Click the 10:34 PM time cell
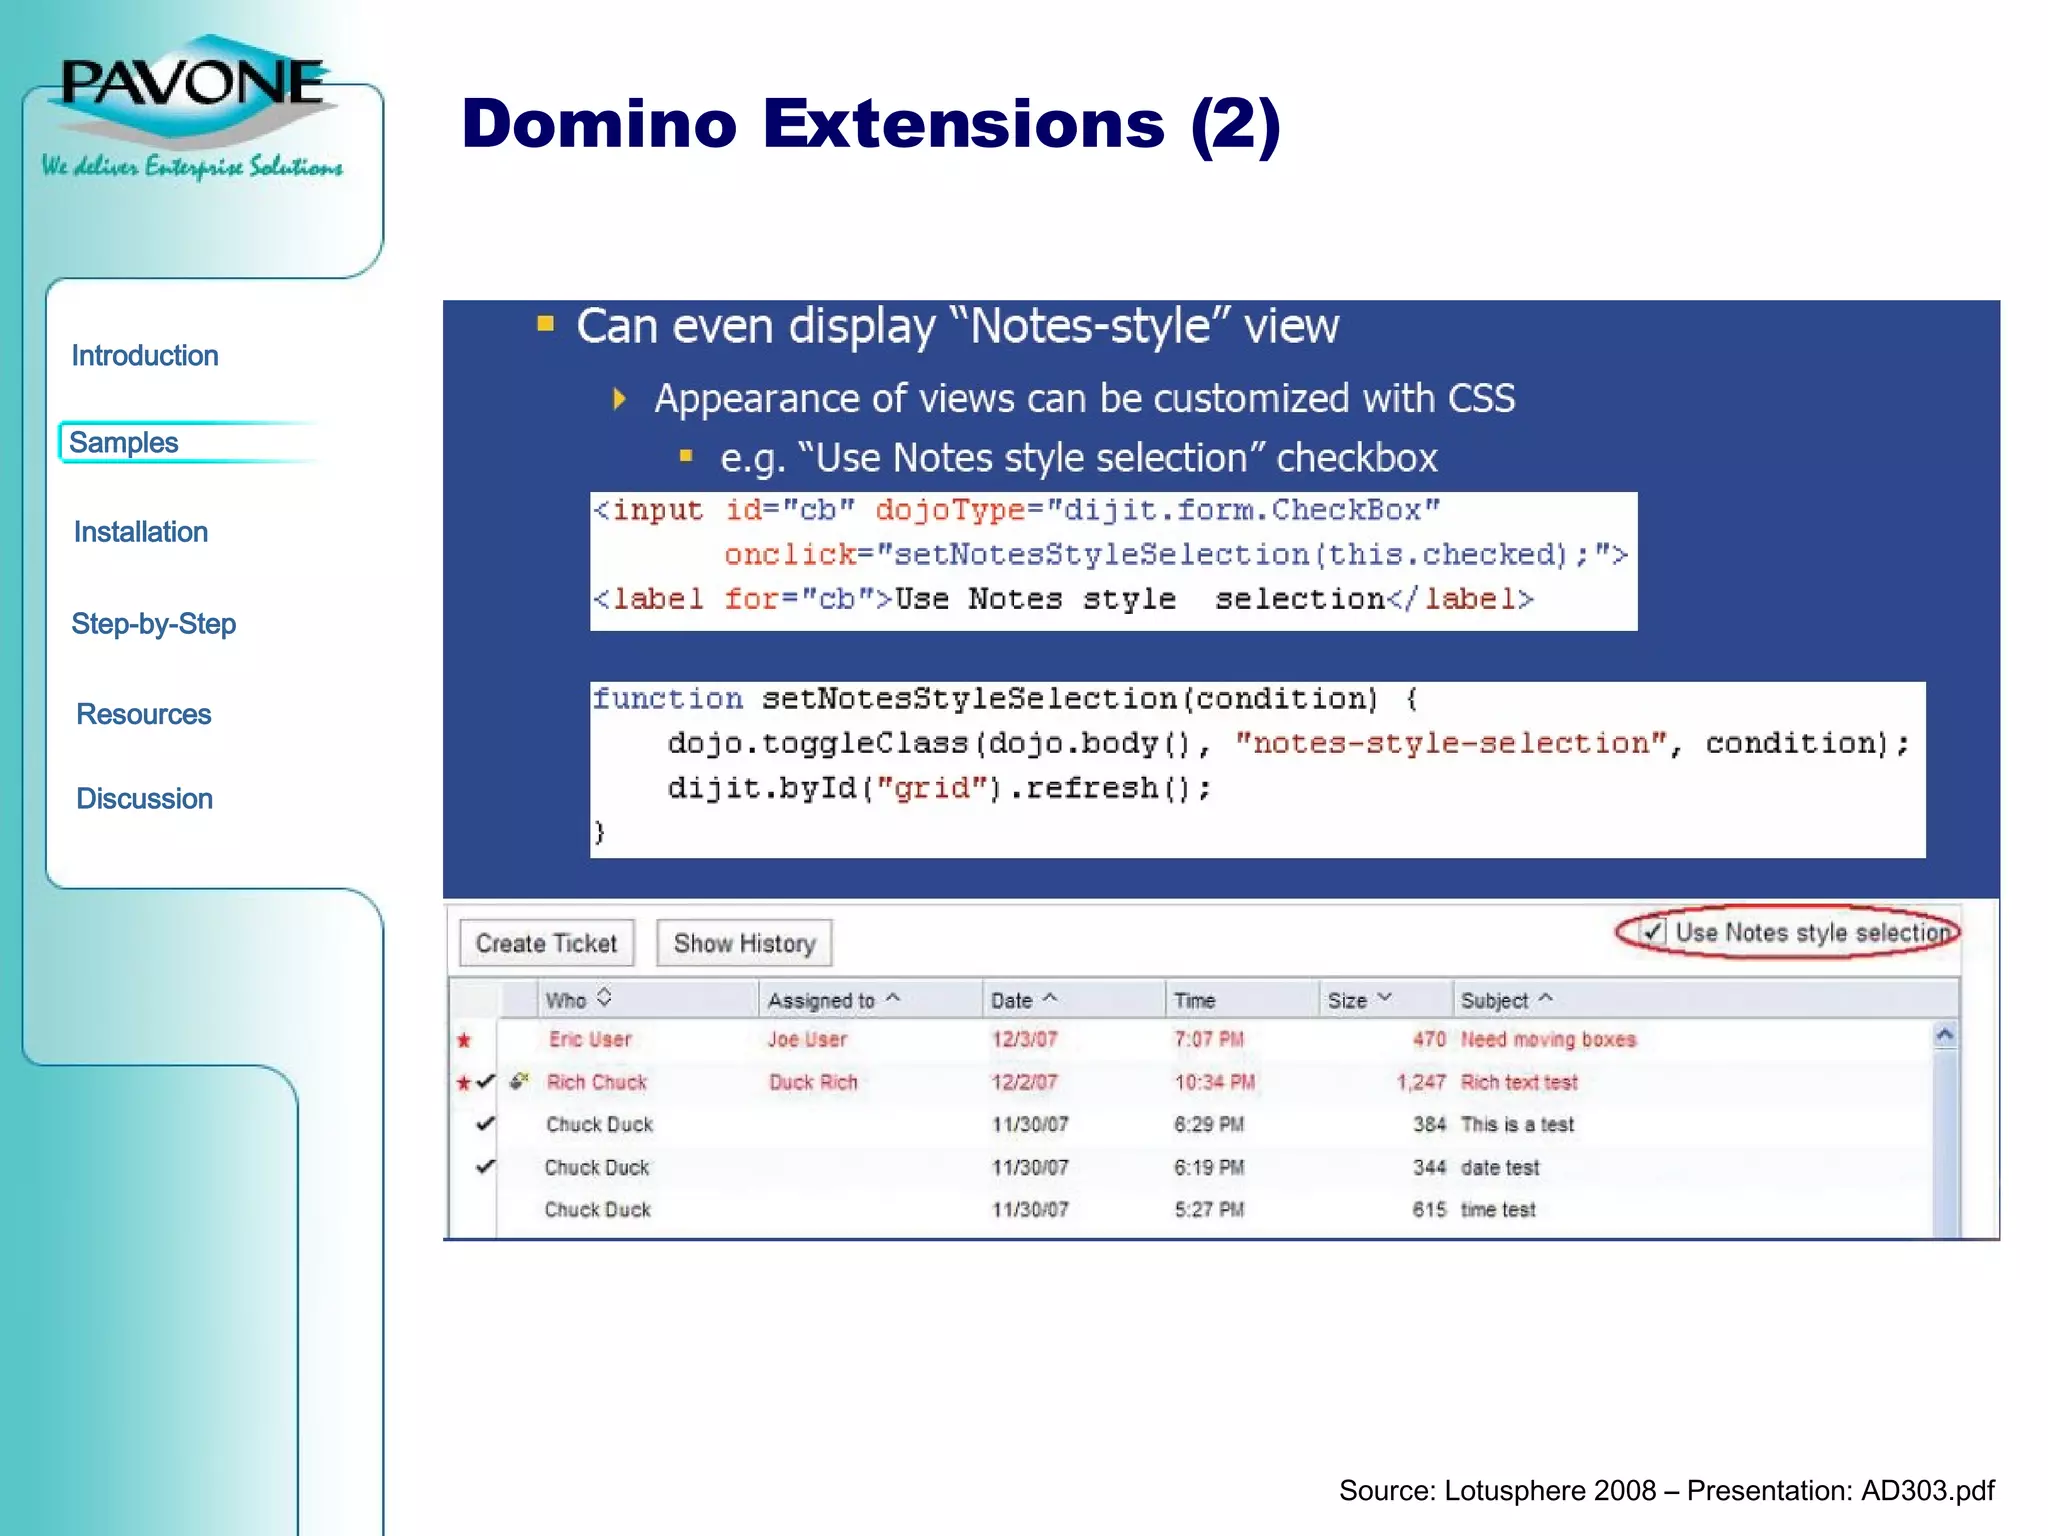Viewport: 2048px width, 1536px height. pos(1214,1082)
